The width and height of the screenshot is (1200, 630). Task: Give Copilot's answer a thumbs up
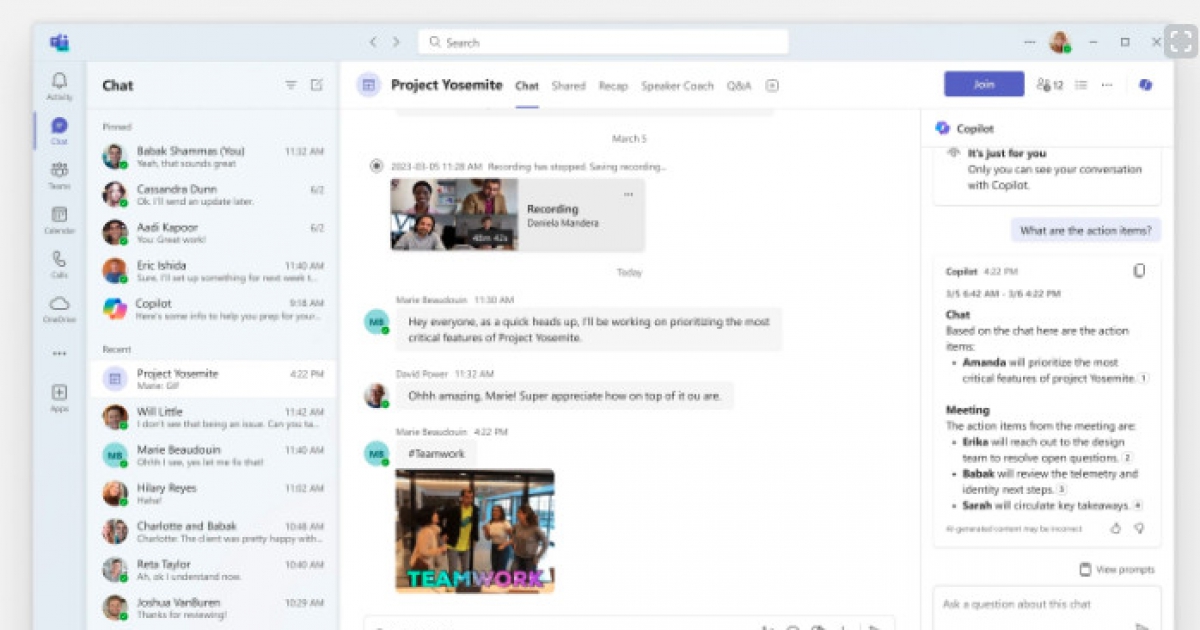[1116, 530]
